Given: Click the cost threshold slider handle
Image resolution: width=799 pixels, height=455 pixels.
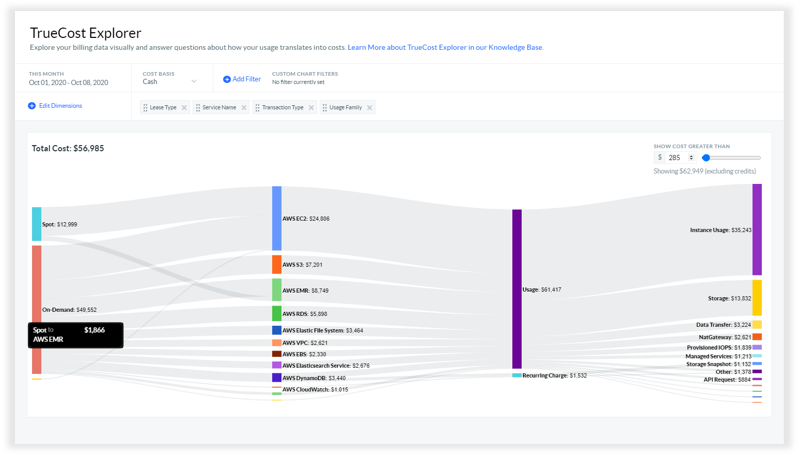Looking at the screenshot, I should [706, 158].
